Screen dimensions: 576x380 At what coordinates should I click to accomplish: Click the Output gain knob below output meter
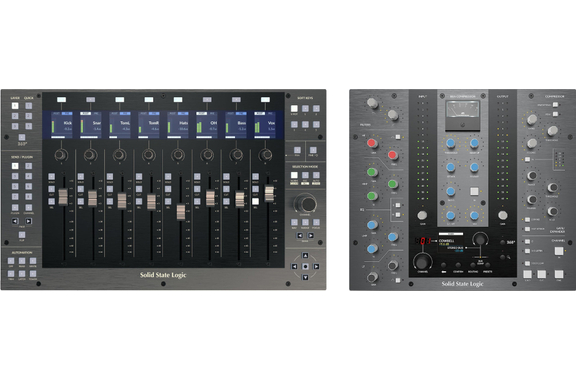[503, 215]
